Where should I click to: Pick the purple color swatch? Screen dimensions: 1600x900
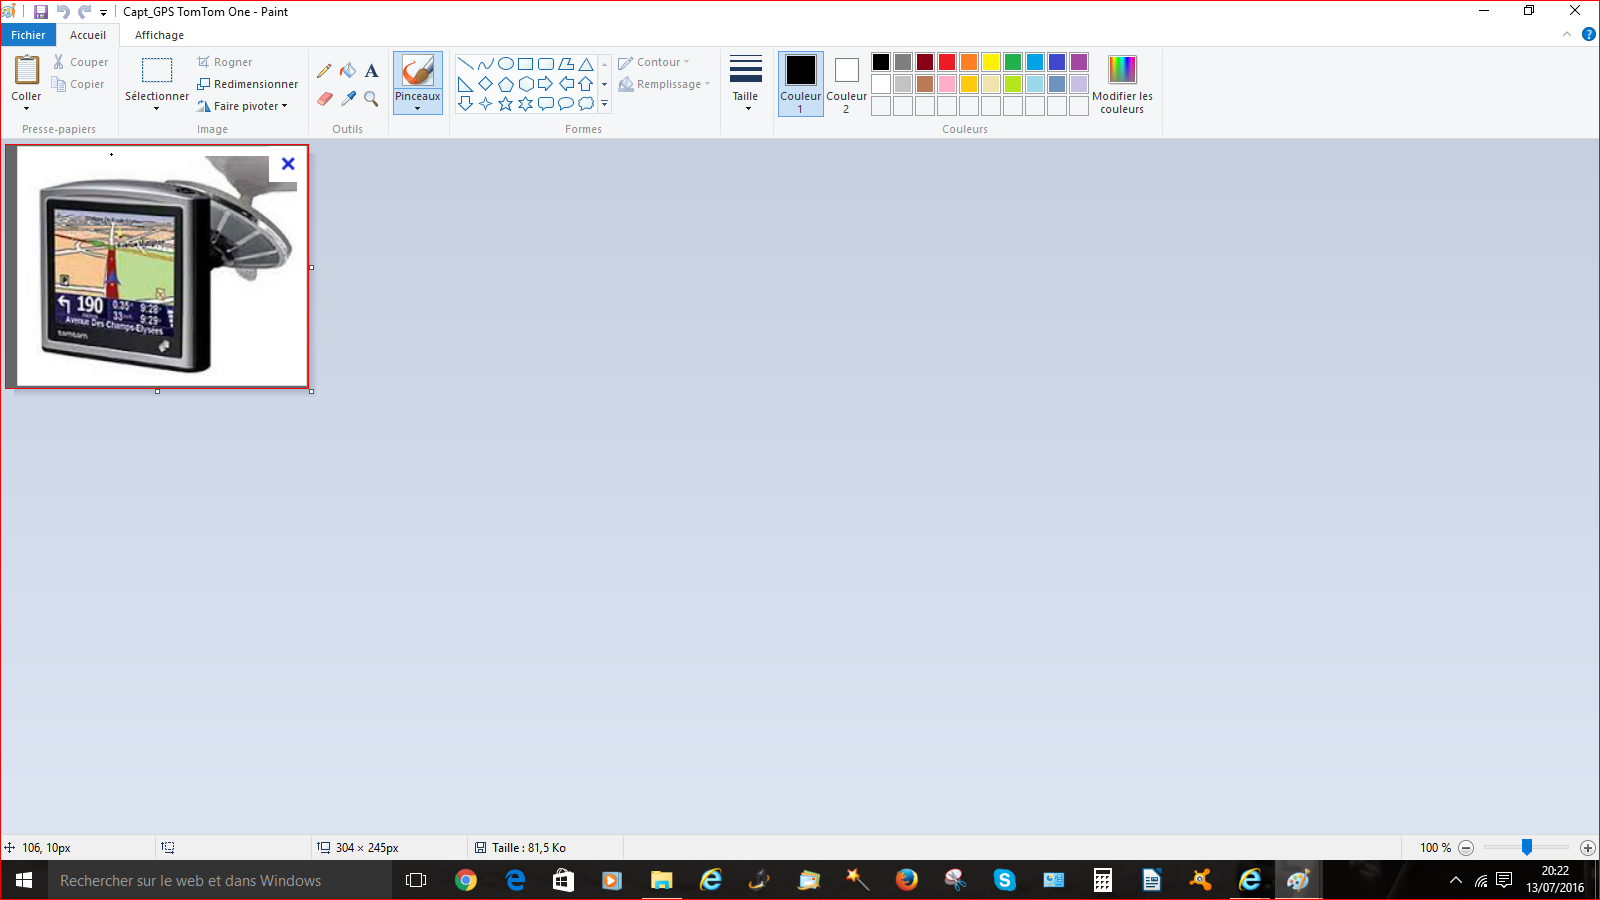(1079, 62)
